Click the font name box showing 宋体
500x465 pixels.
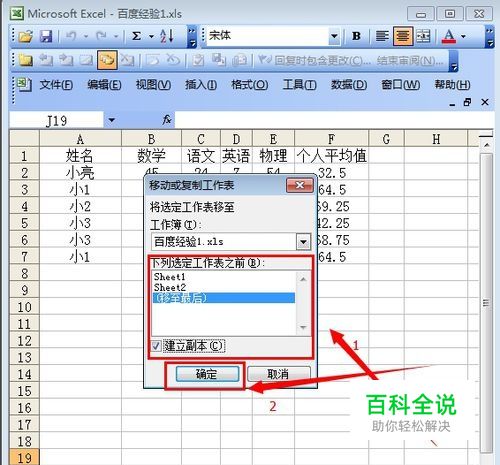tap(267, 36)
